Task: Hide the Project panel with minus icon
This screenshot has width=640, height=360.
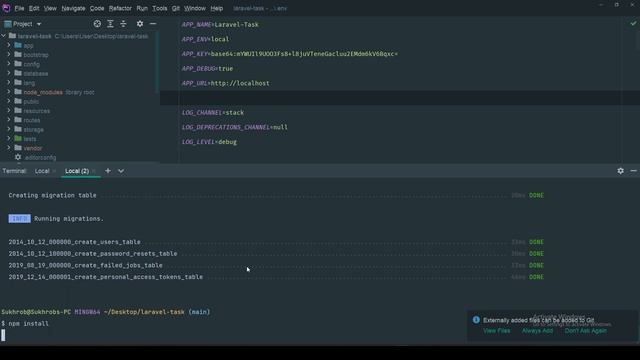Action: click(153, 24)
